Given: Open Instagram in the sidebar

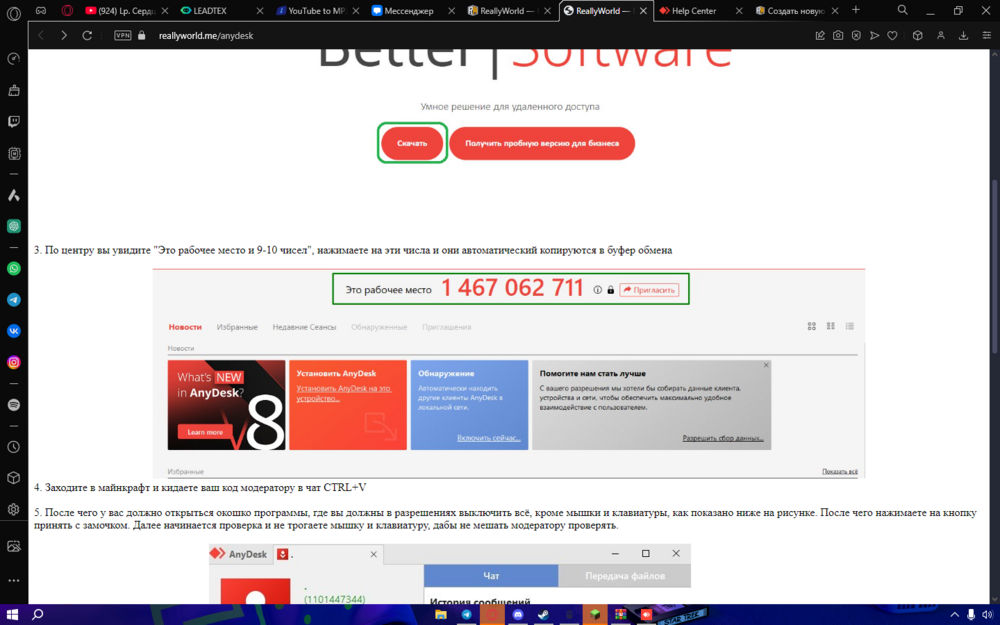Looking at the screenshot, I should tap(13, 362).
